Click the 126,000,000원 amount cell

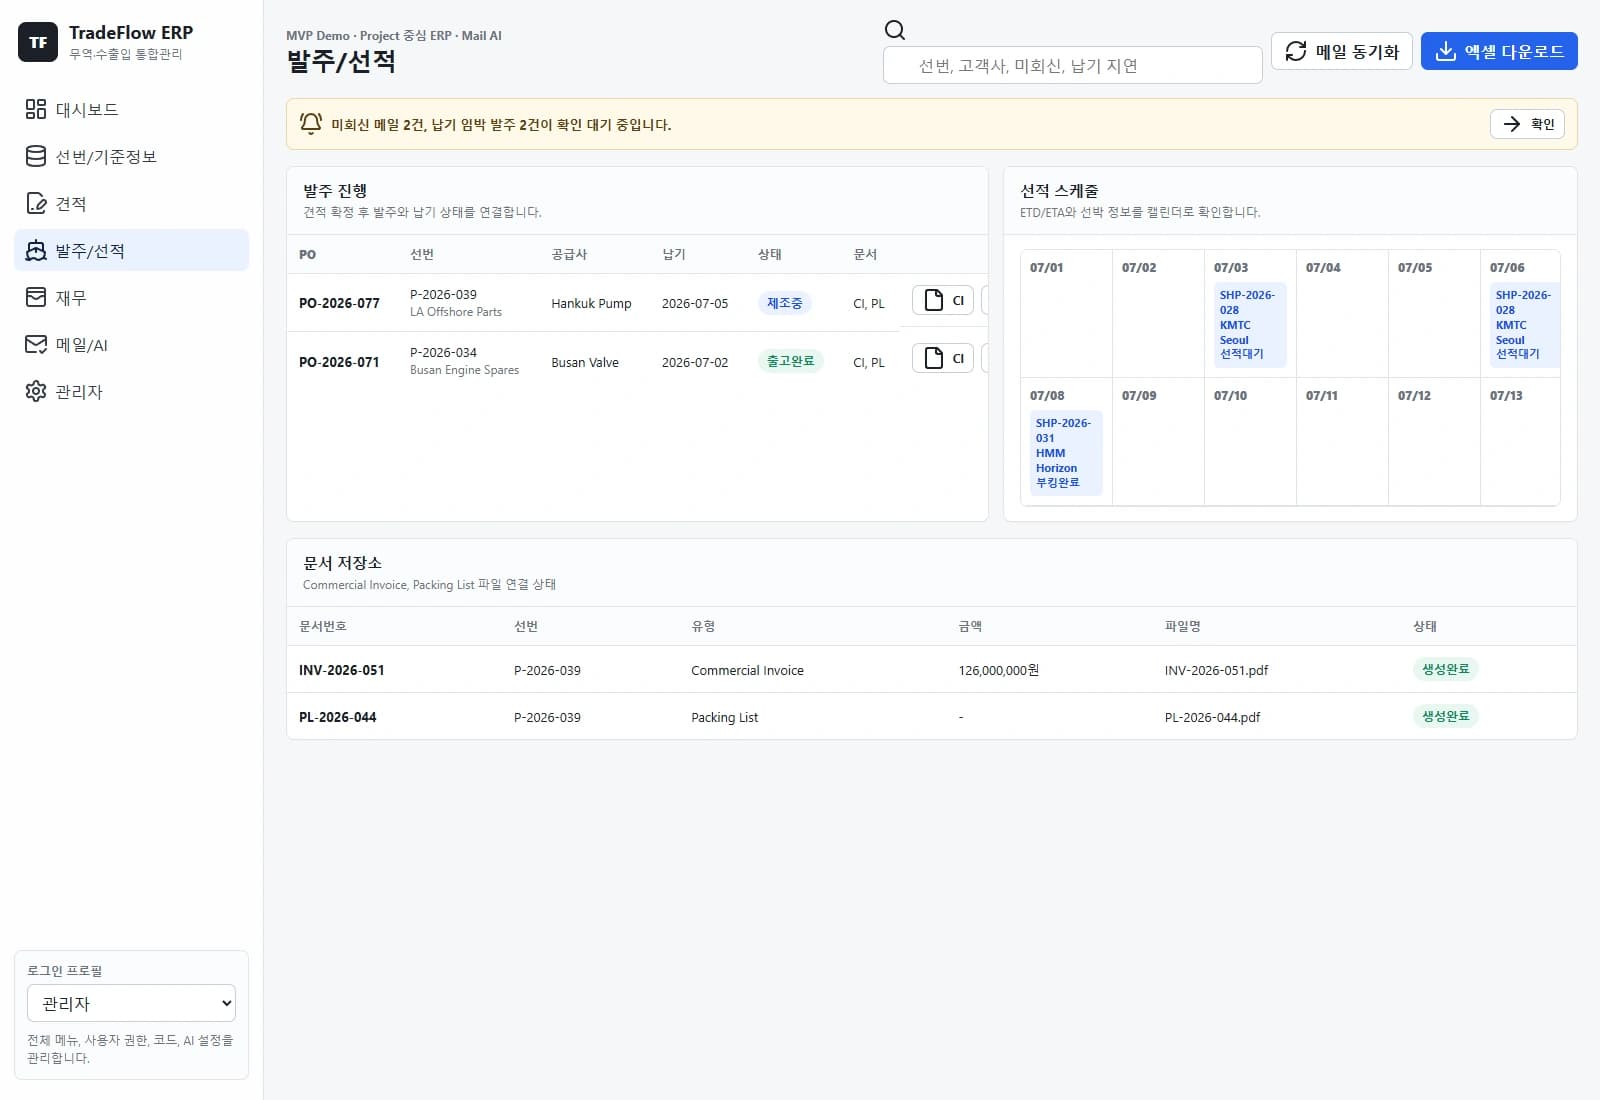pos(999,670)
